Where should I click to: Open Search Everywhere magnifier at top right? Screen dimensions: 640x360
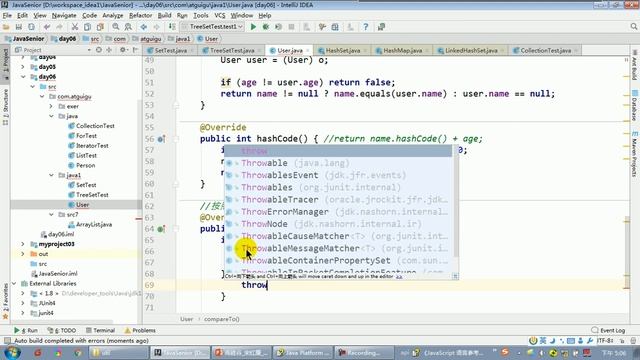[633, 27]
